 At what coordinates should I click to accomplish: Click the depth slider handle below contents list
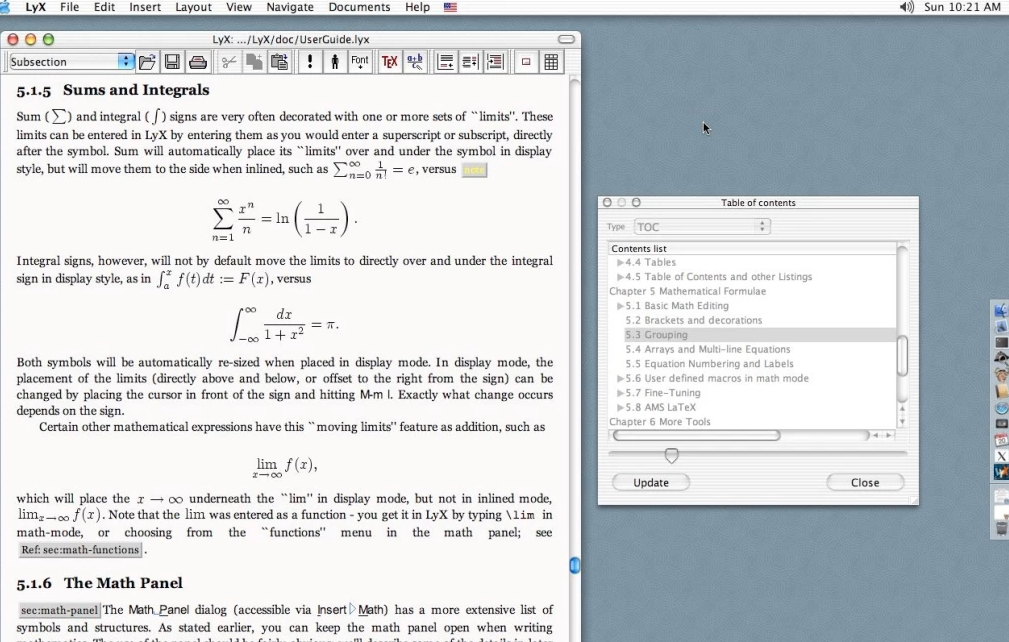(671, 456)
